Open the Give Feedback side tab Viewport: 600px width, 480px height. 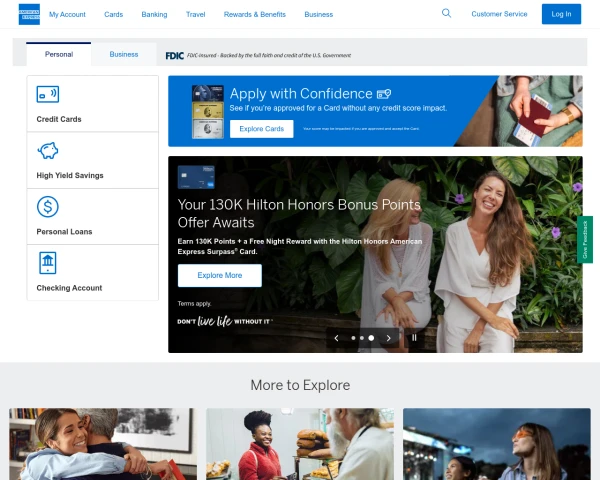(585, 239)
